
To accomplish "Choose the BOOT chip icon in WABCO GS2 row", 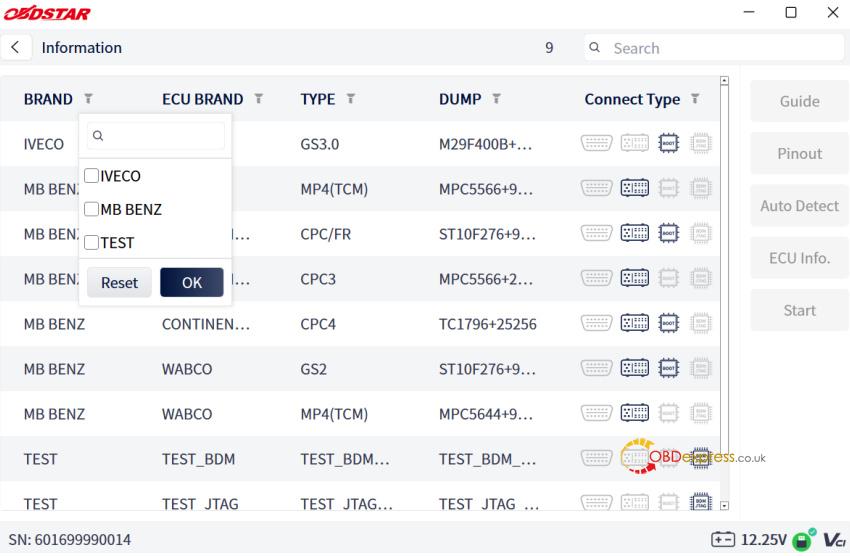I will coord(668,368).
